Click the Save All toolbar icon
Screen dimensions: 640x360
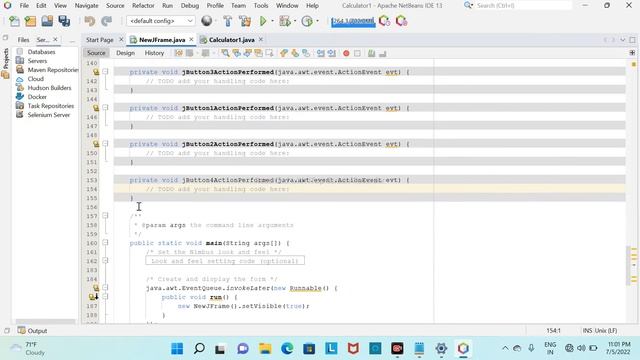point(64,21)
